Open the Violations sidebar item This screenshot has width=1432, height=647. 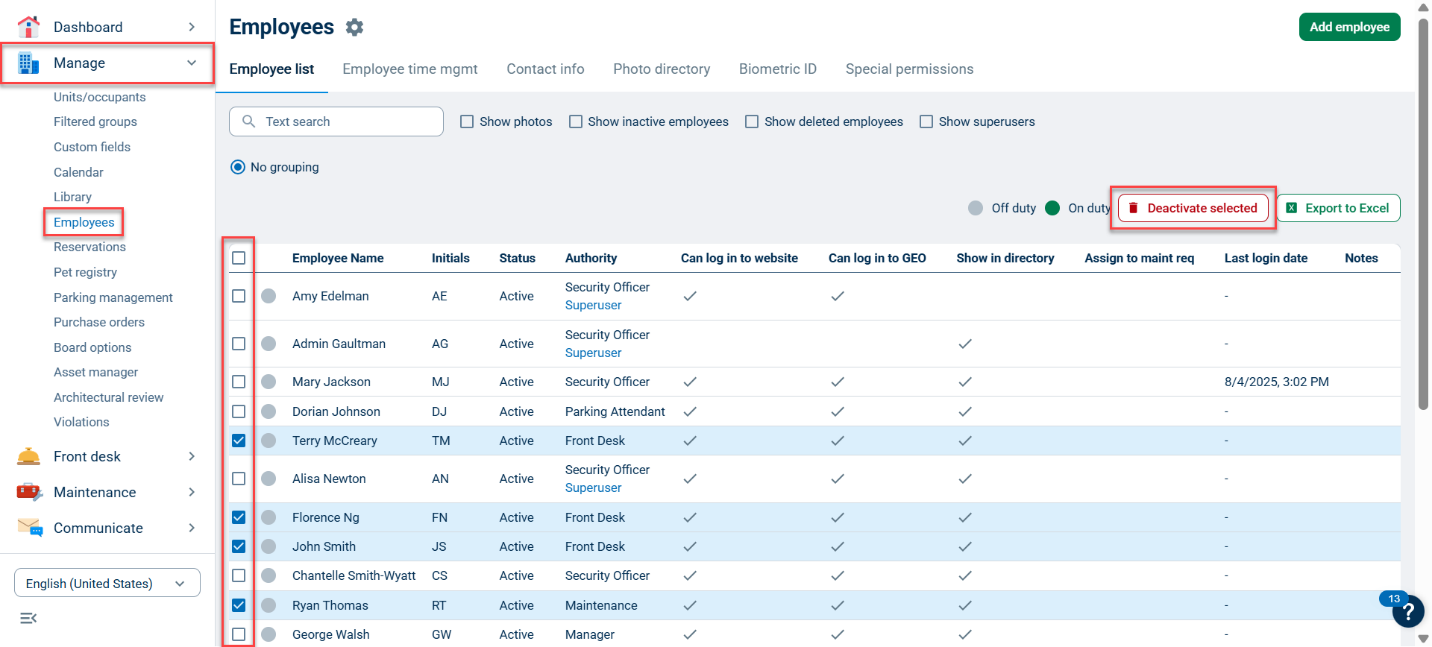[81, 422]
